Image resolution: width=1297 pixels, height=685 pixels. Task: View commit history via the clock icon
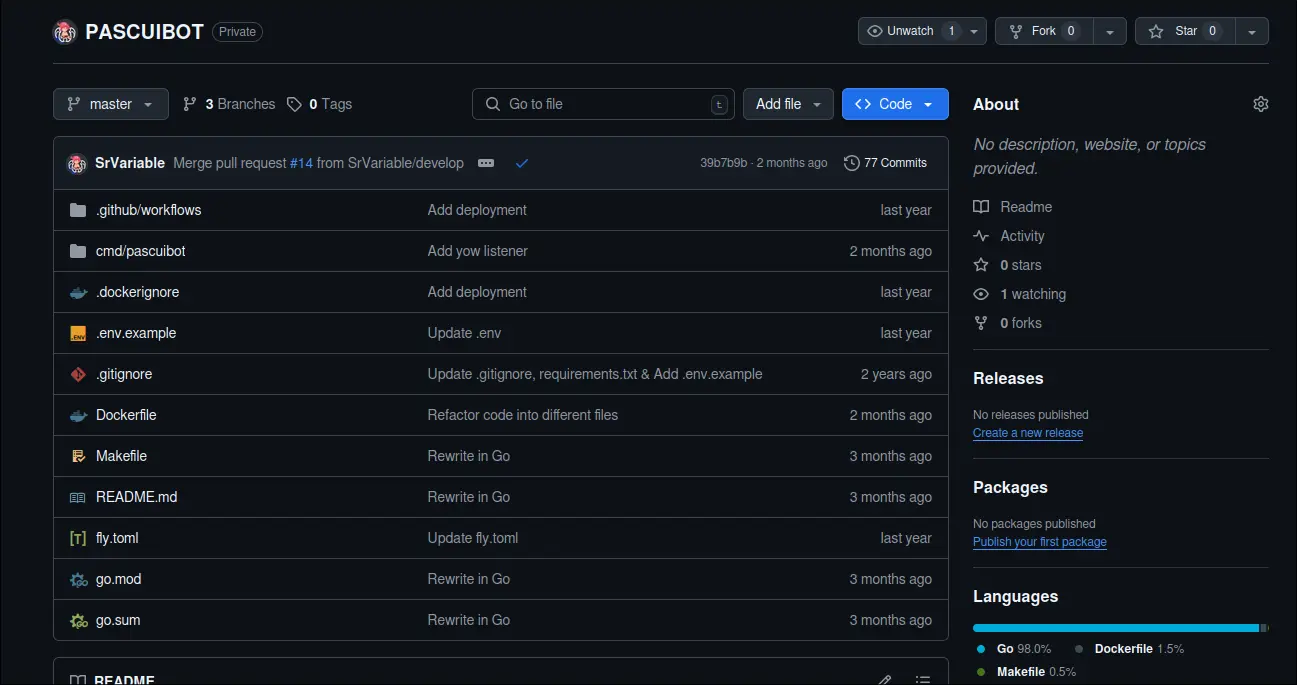851,162
